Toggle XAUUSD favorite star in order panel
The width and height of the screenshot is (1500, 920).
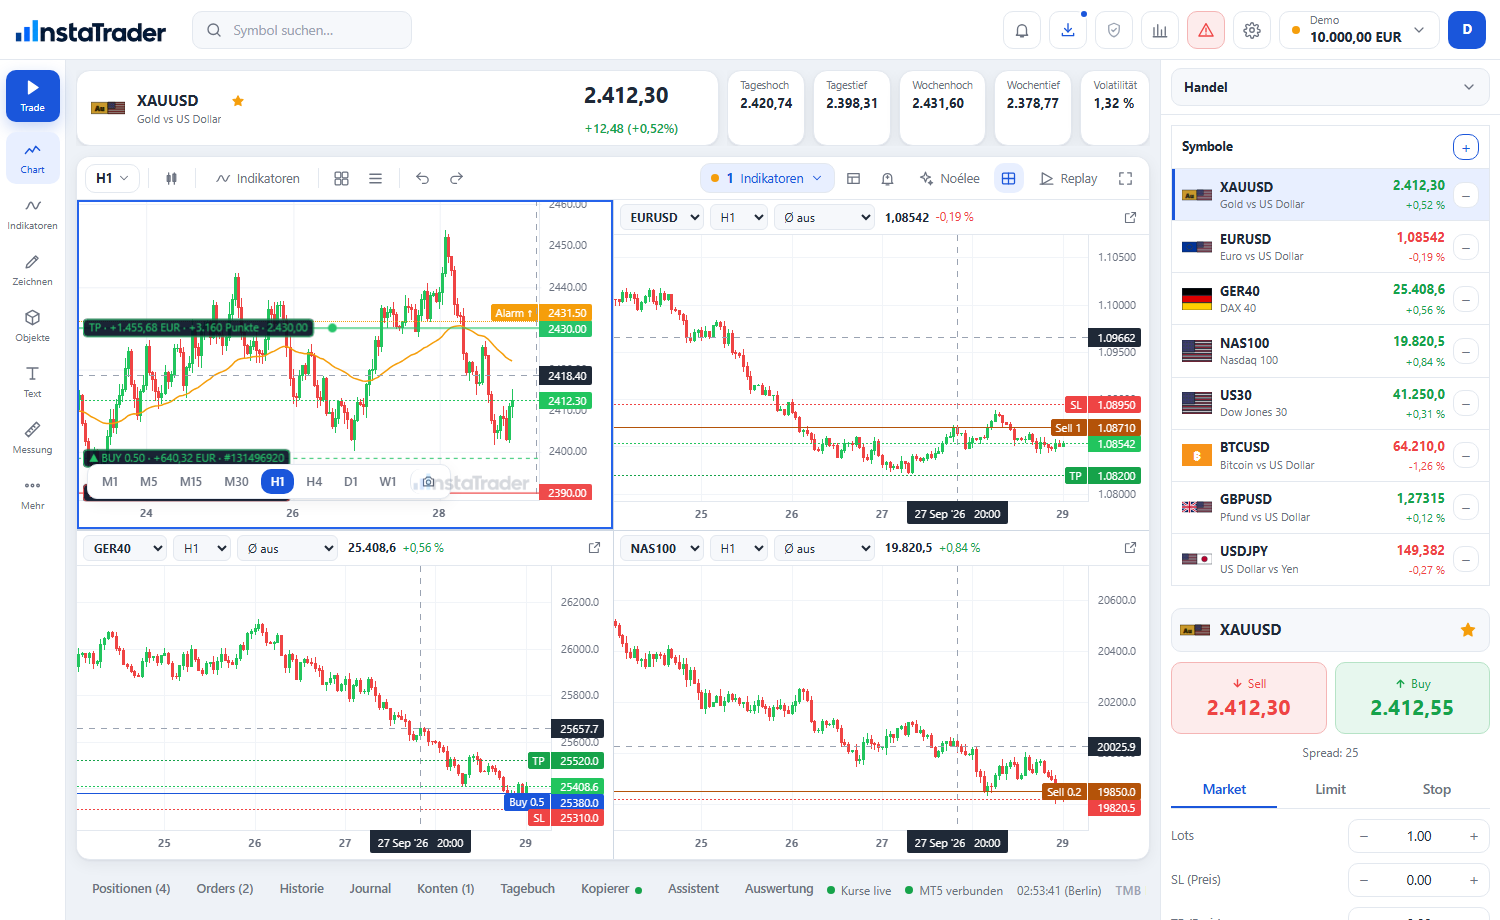[1468, 630]
